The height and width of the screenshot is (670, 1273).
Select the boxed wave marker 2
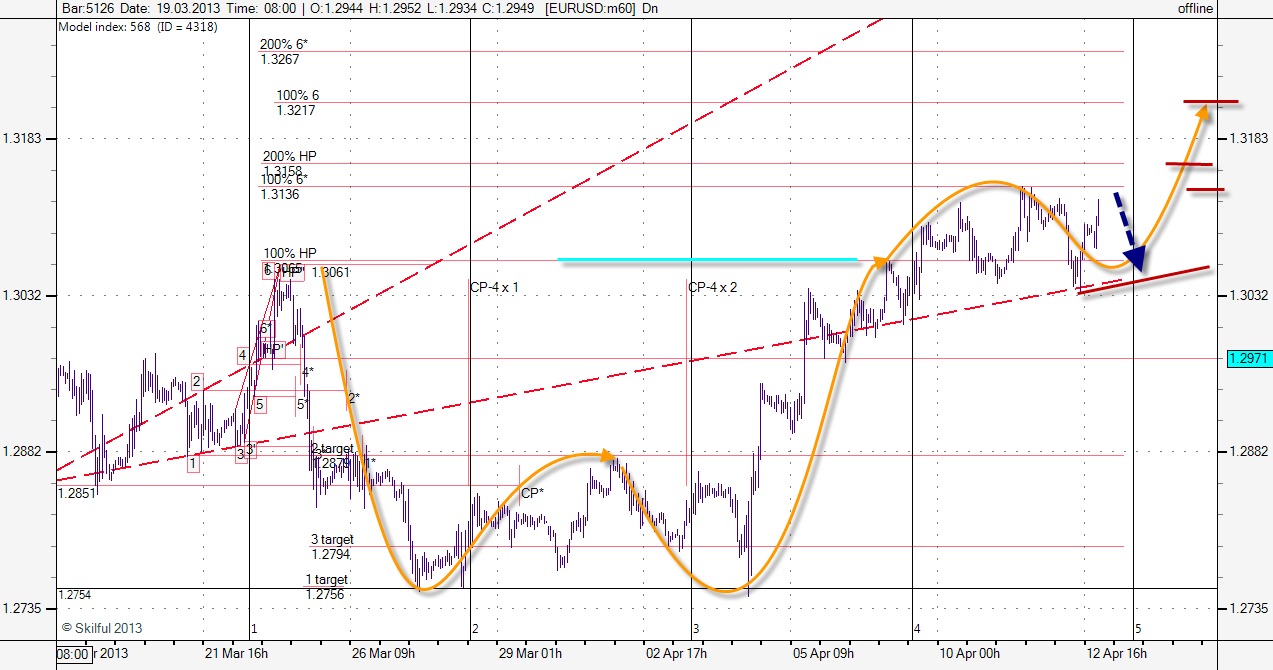click(197, 381)
